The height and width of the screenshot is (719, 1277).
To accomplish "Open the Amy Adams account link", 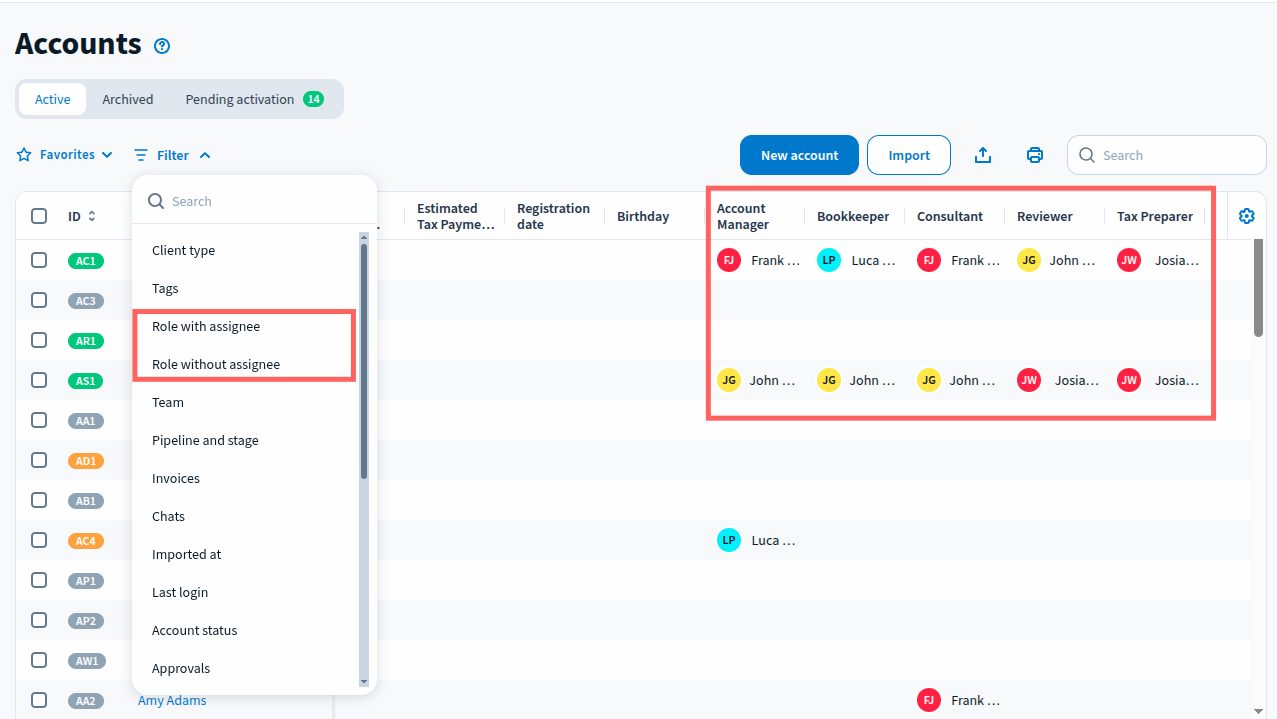I will (x=172, y=701).
